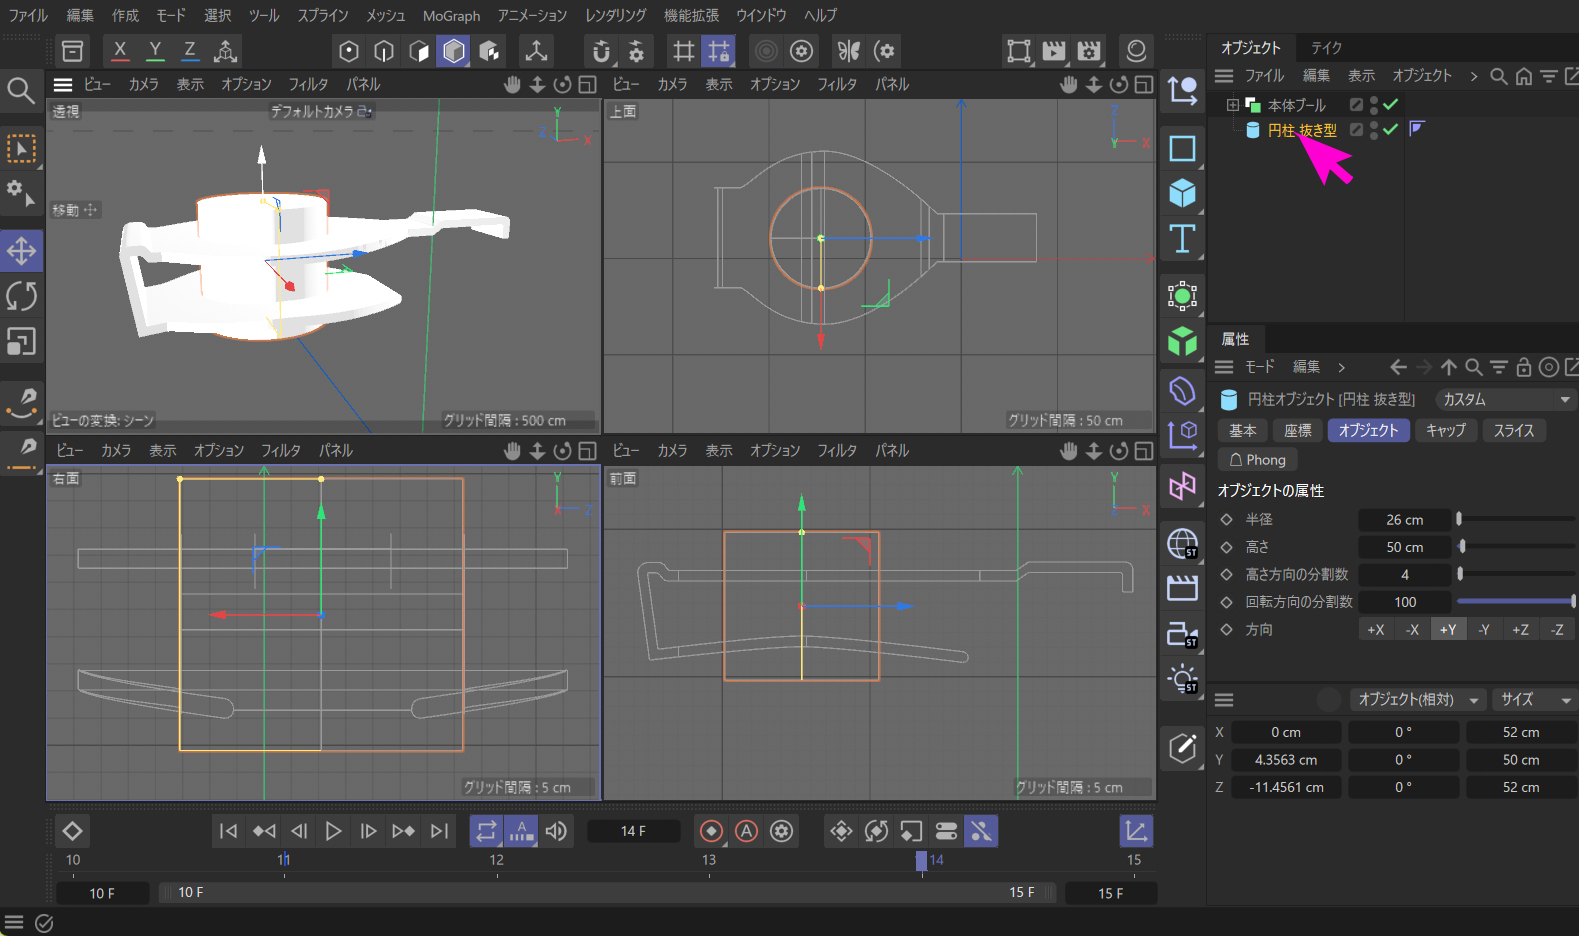Open the MoGraph menu
Screen dimensions: 1579x936
451,16
